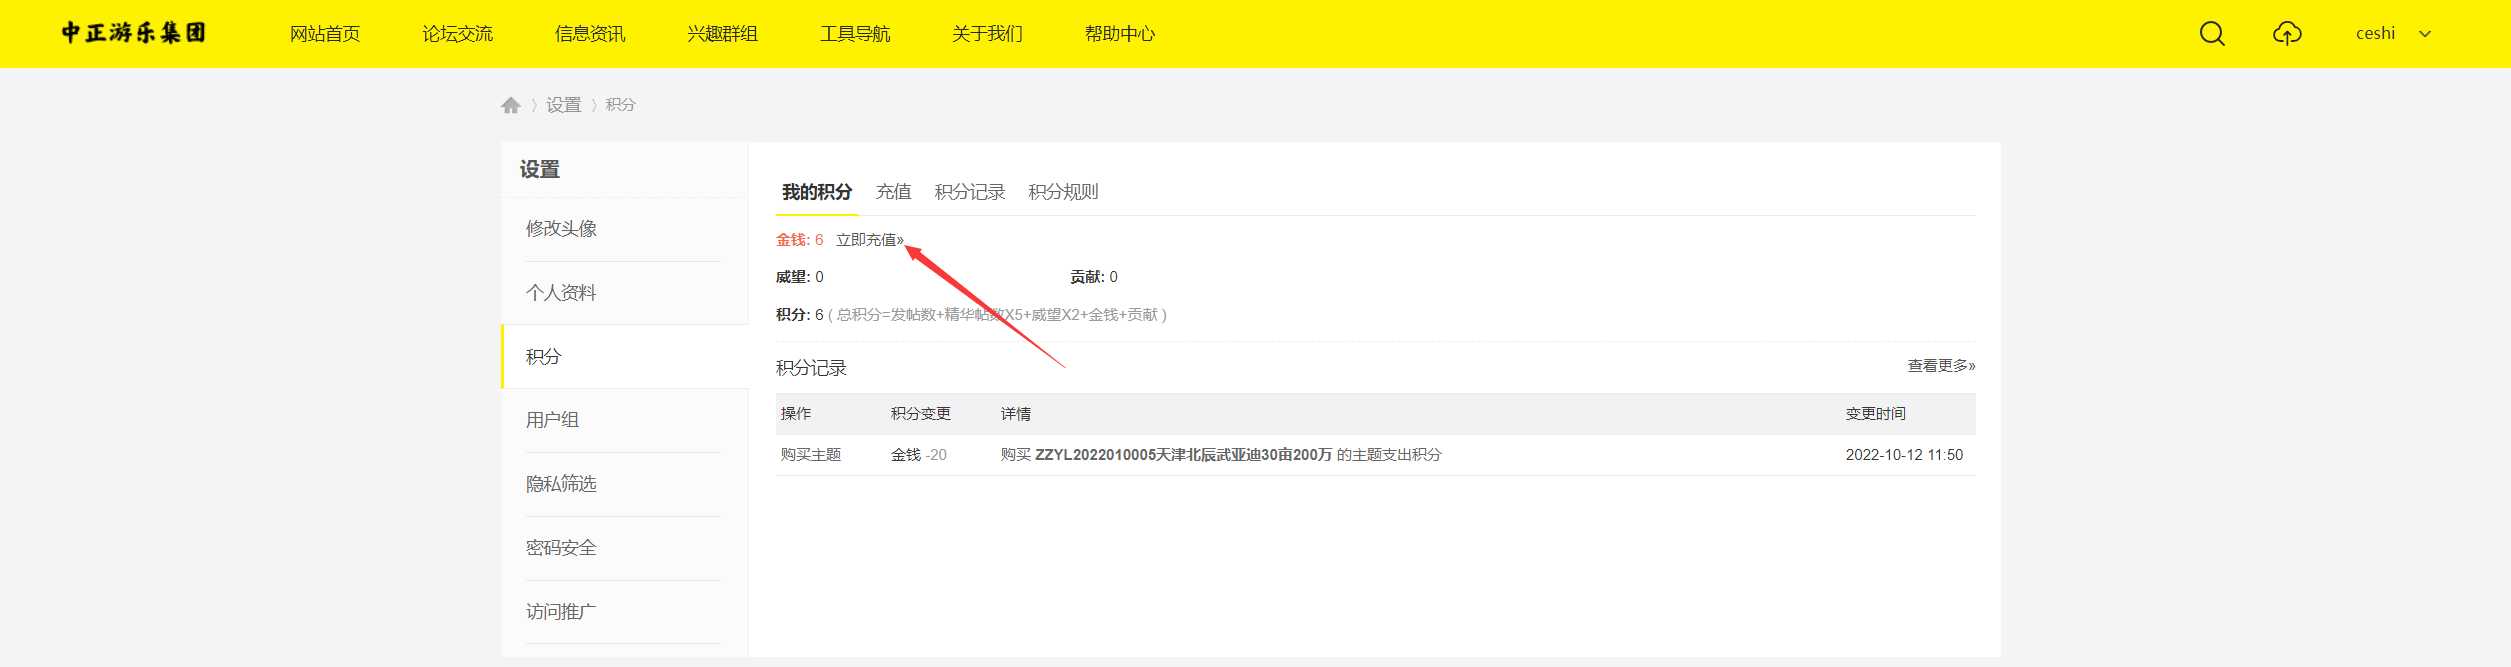Click the 金钱: 6 balance value

pyautogui.click(x=800, y=240)
